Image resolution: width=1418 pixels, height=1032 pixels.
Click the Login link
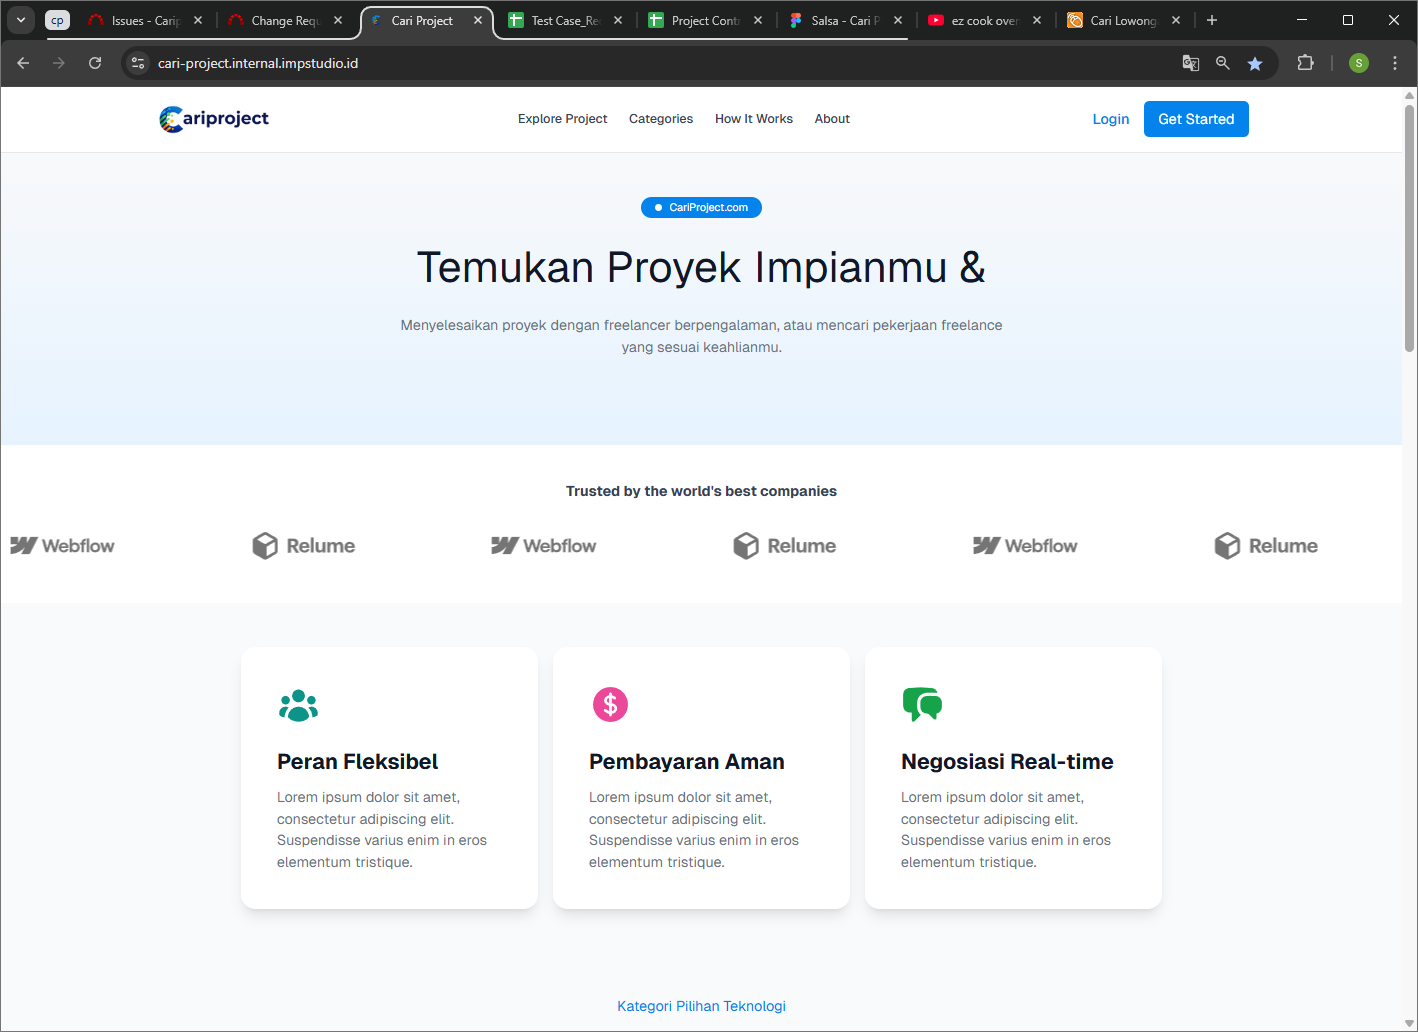[x=1110, y=119]
